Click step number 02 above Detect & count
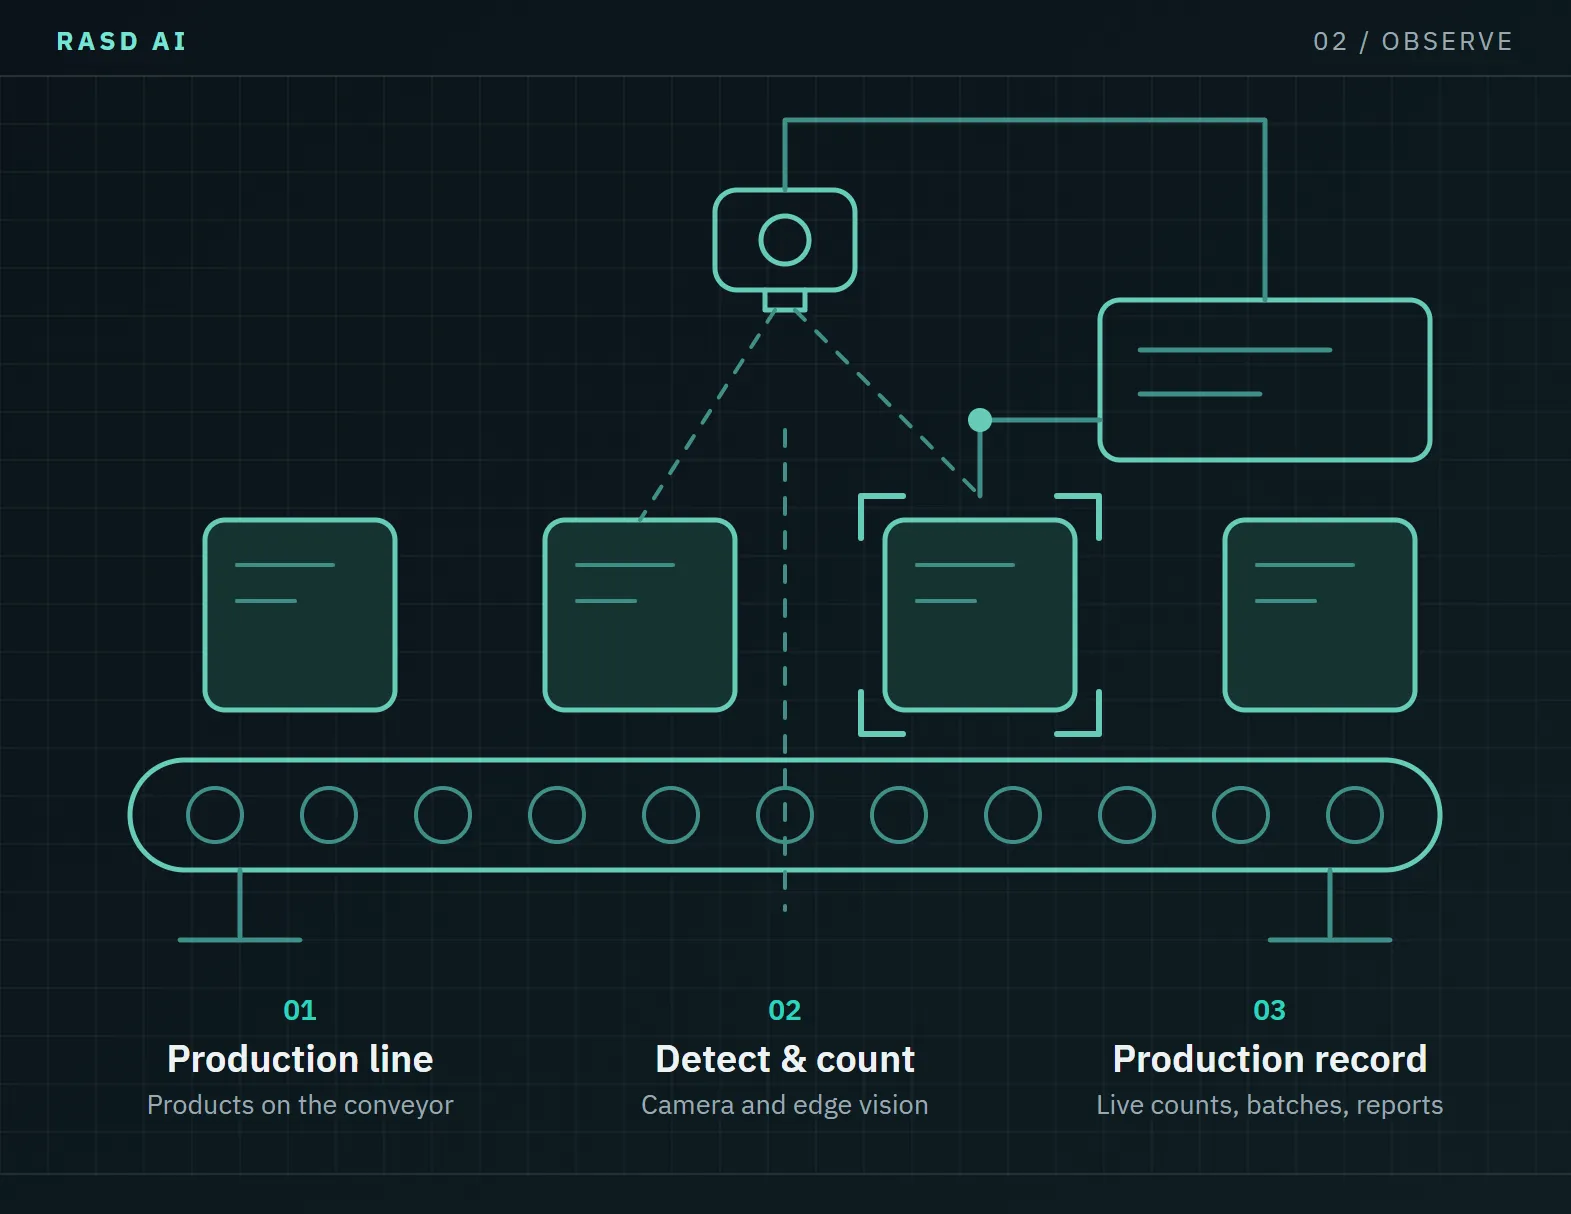 point(785,1010)
